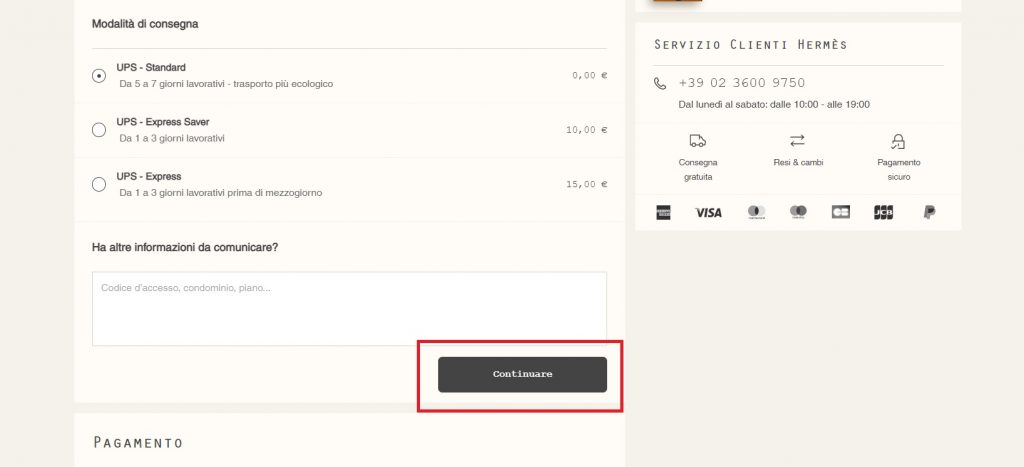Focus the additional delivery information text box
This screenshot has width=1024, height=467.
tap(349, 308)
